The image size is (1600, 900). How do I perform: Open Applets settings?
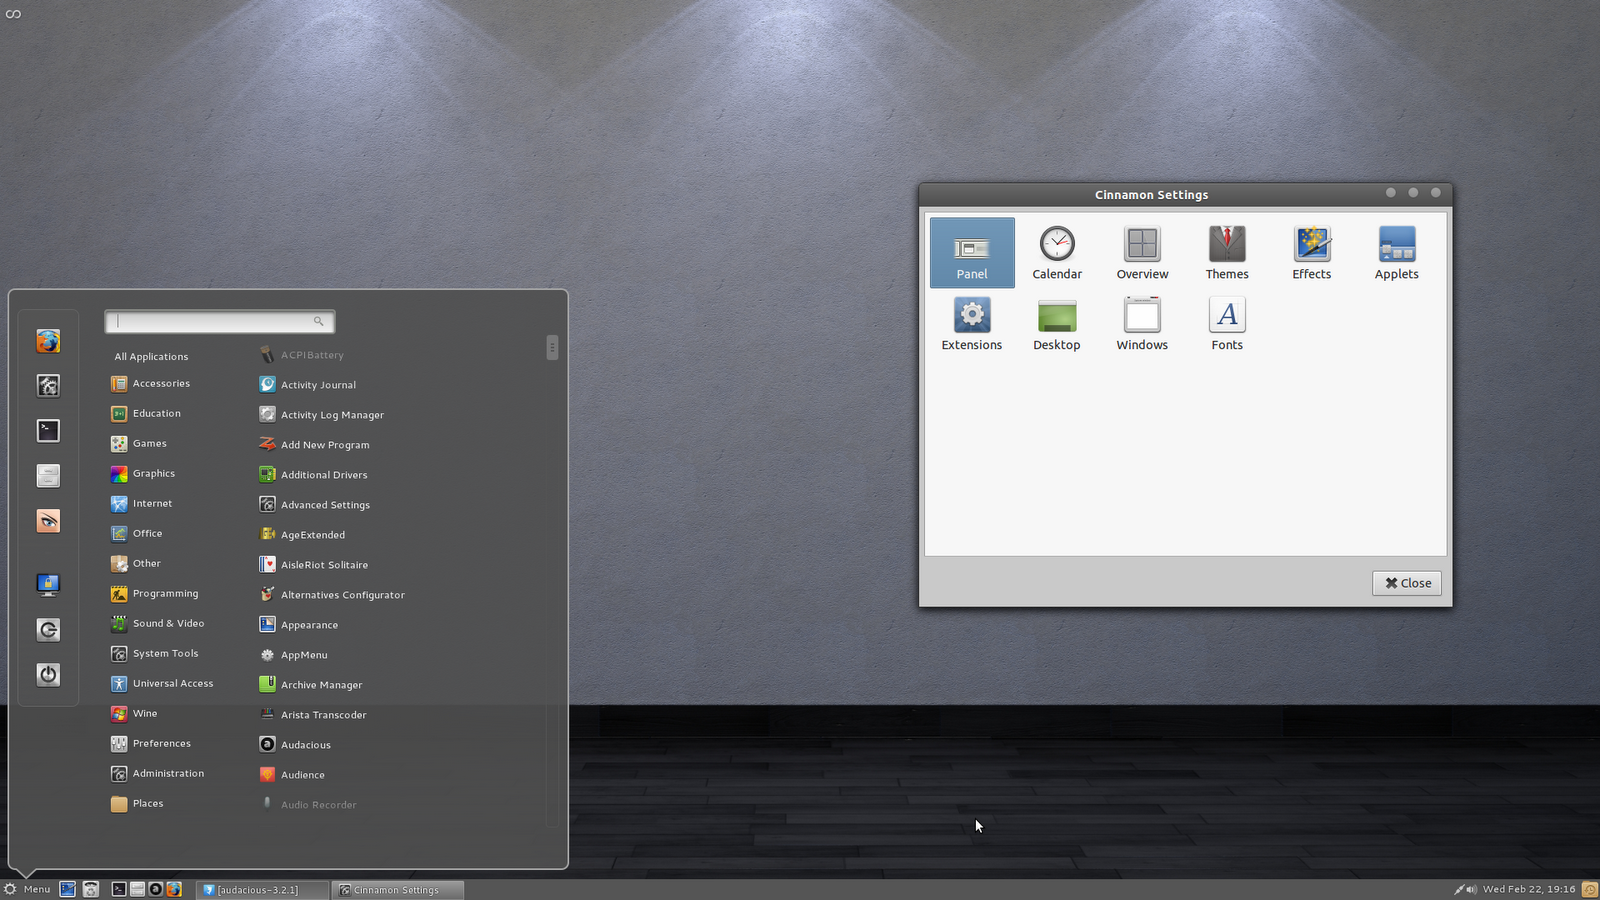coord(1396,252)
